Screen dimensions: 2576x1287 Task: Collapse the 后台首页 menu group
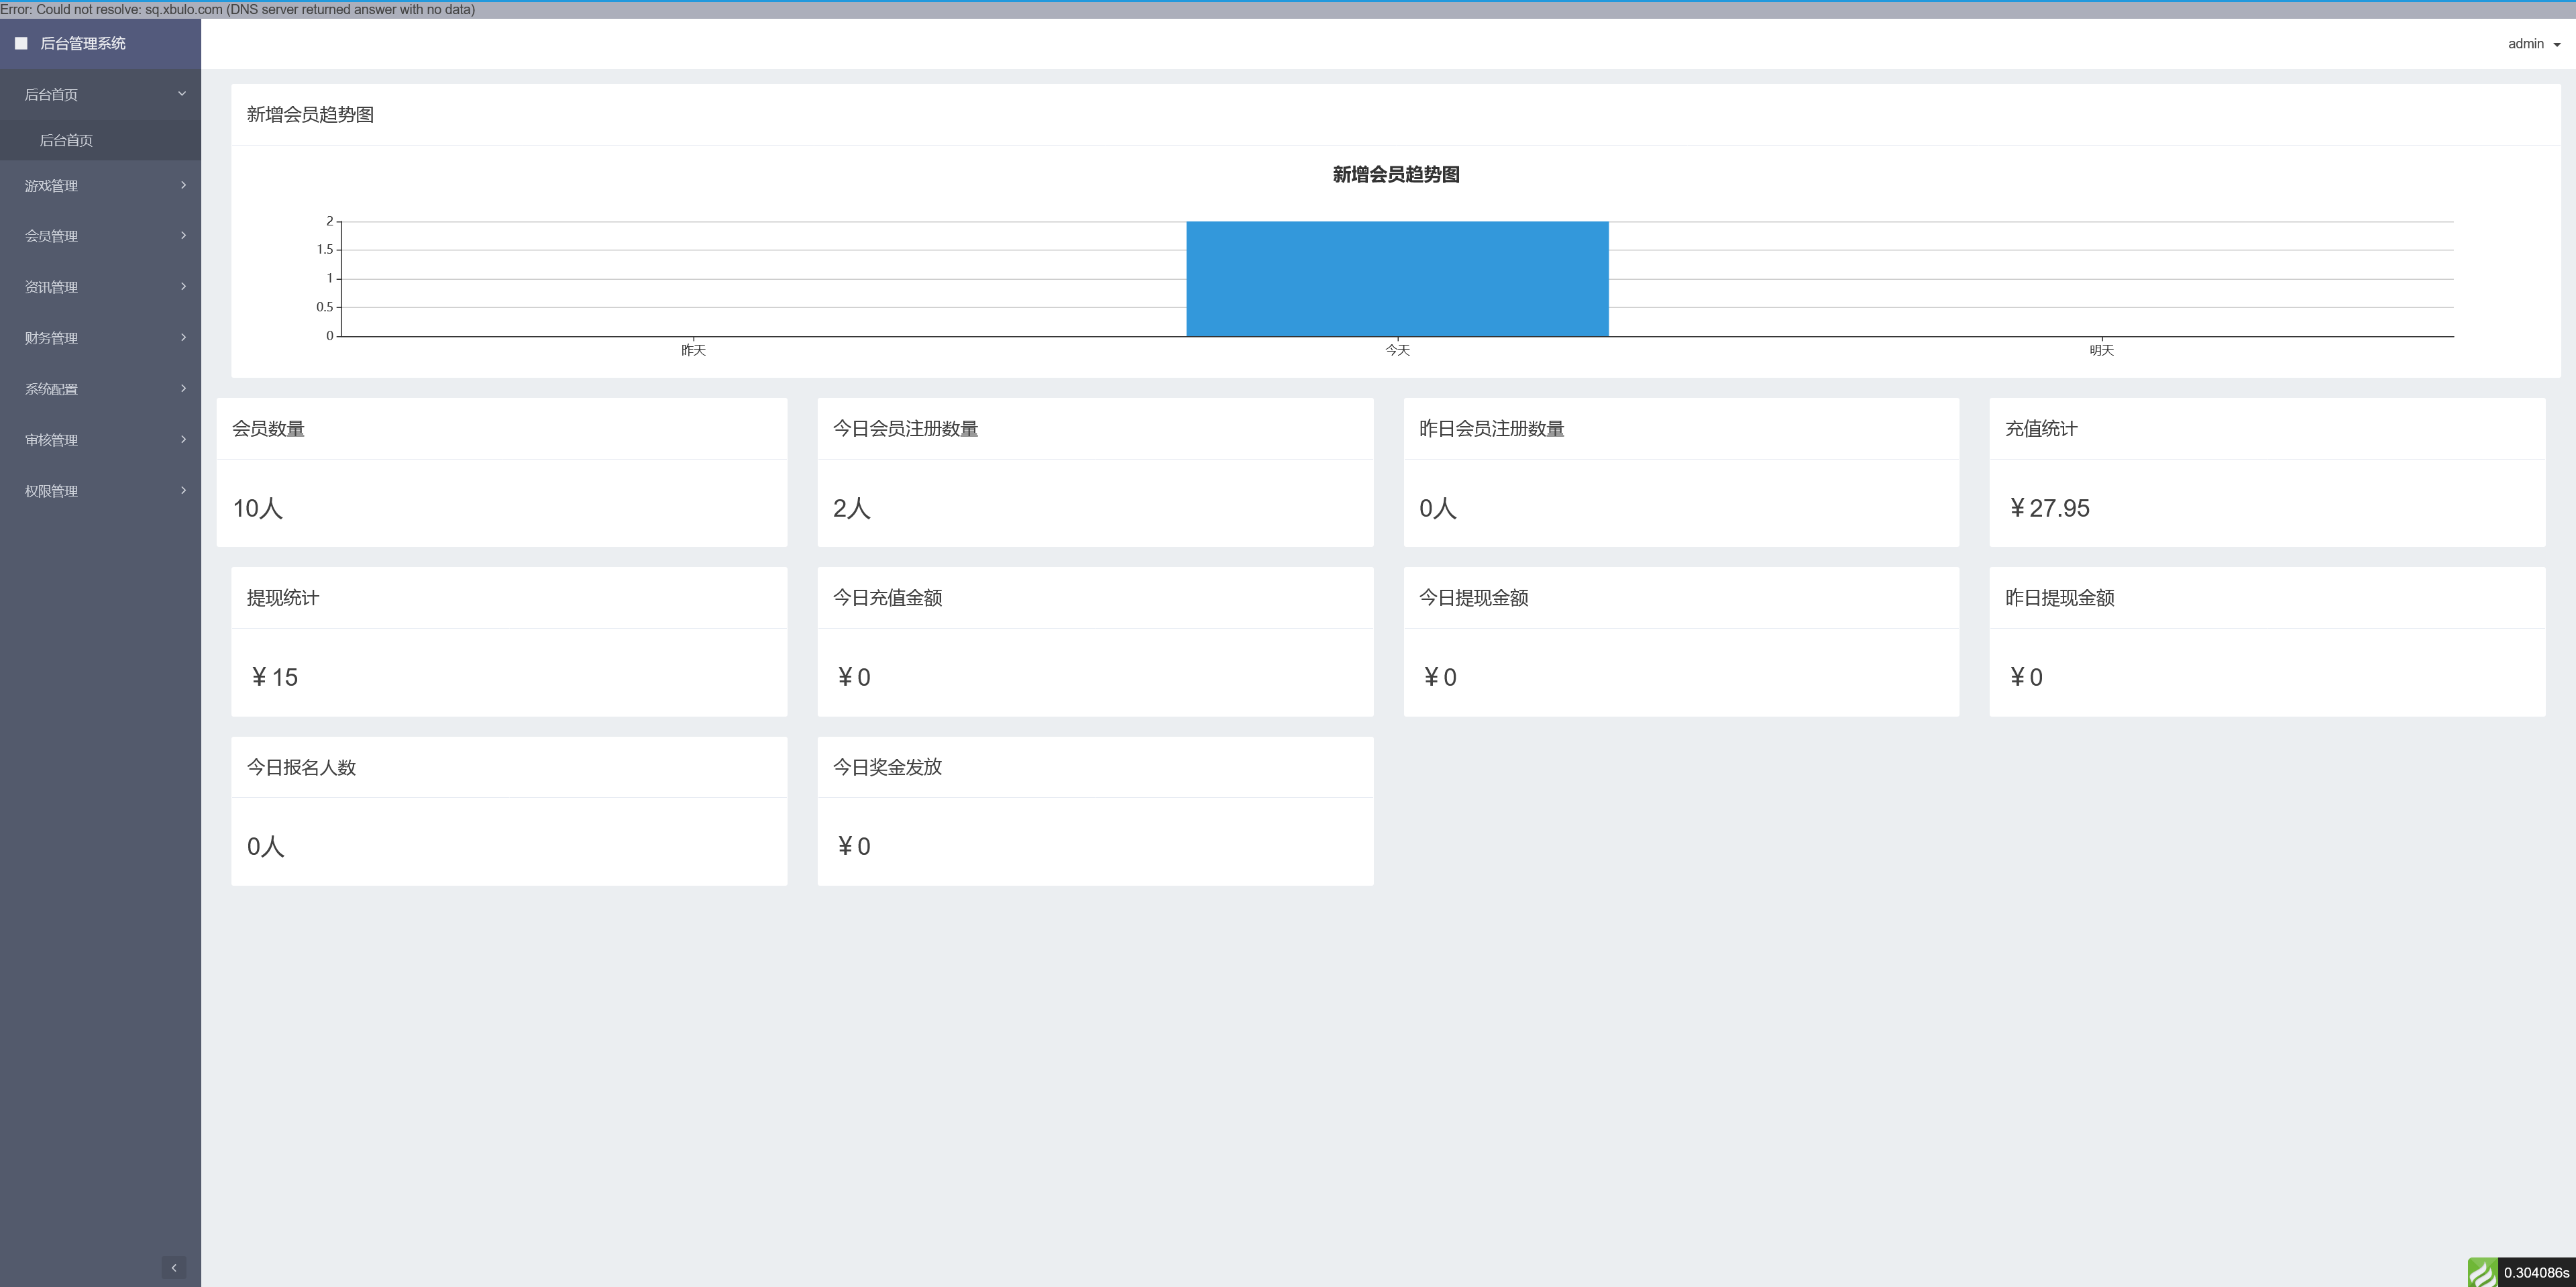tap(100, 94)
